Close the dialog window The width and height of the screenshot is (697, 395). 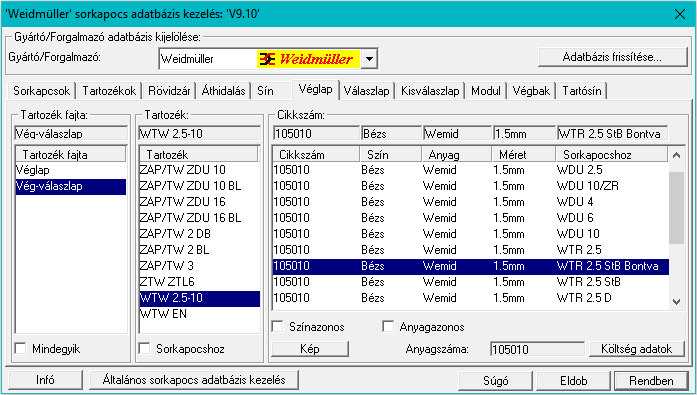tap(680, 14)
